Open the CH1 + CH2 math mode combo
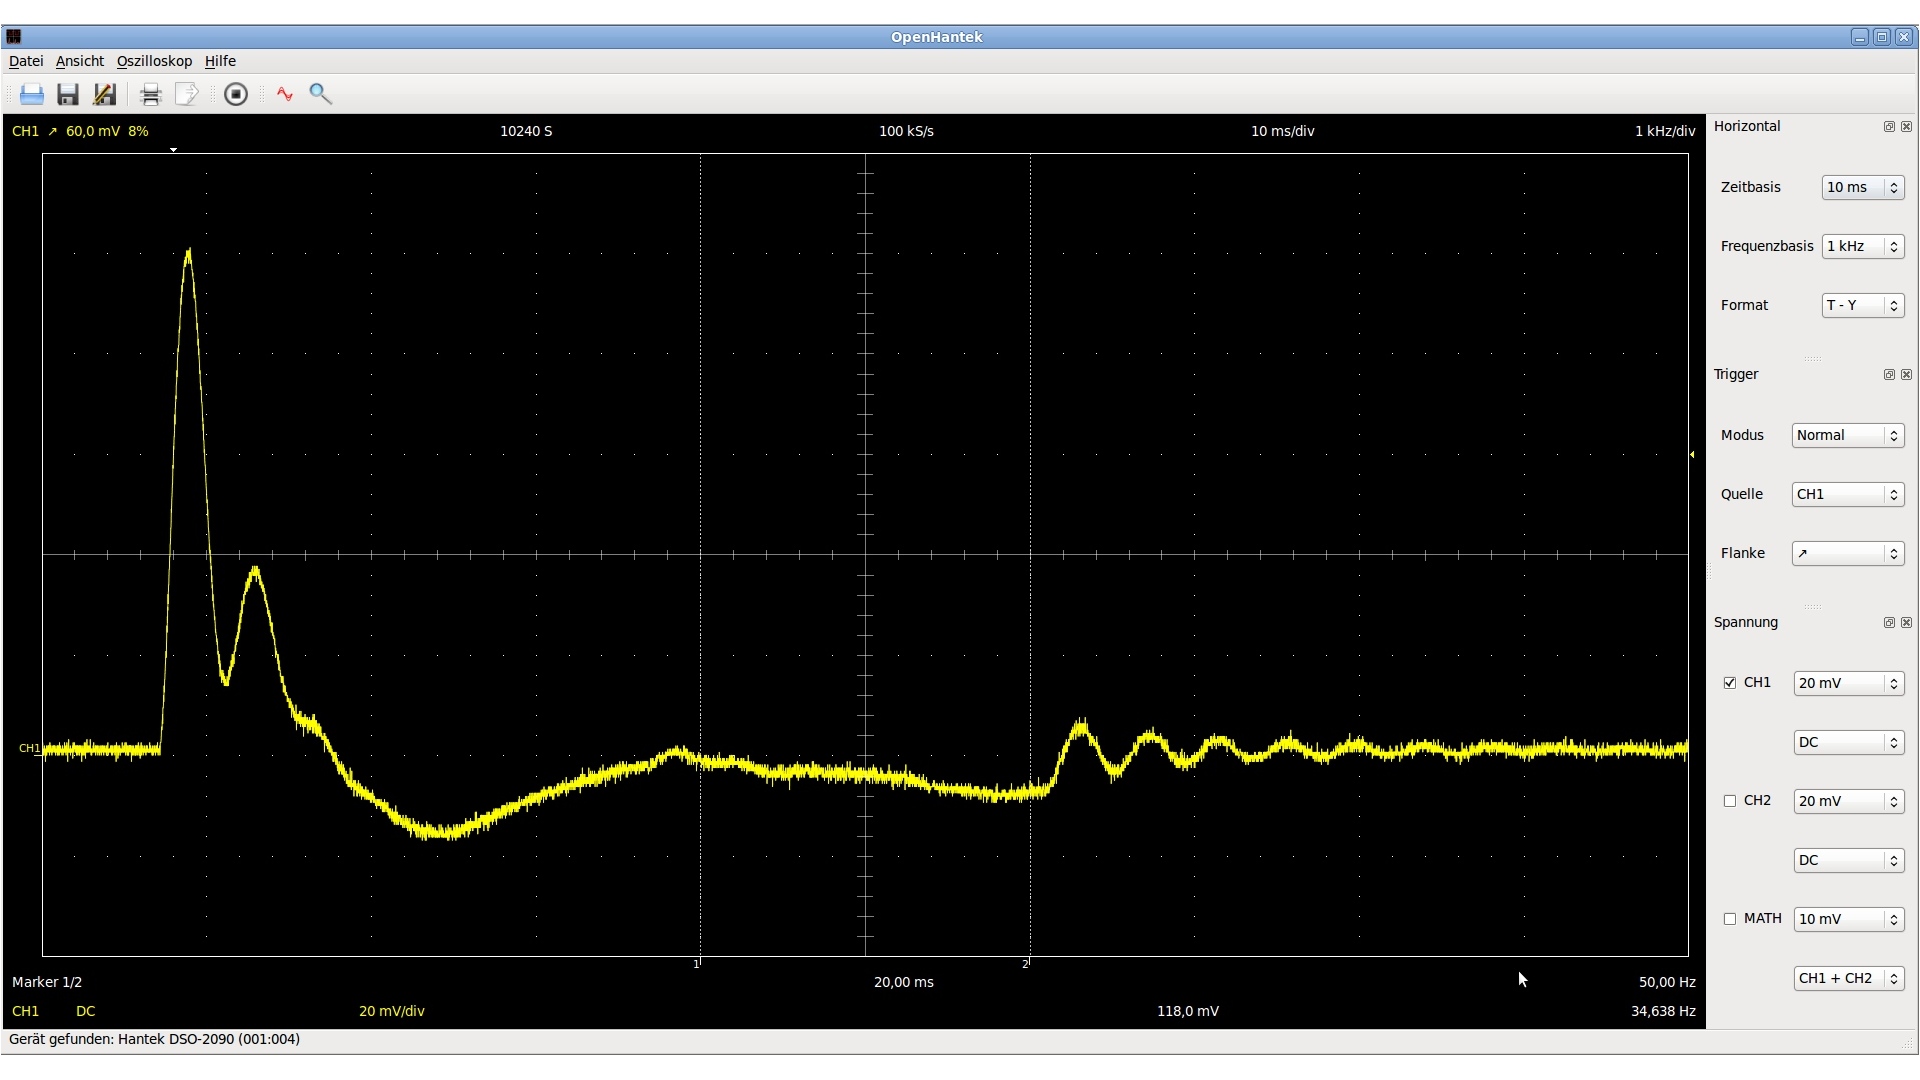Image resolution: width=1920 pixels, height=1080 pixels. [x=1848, y=978]
